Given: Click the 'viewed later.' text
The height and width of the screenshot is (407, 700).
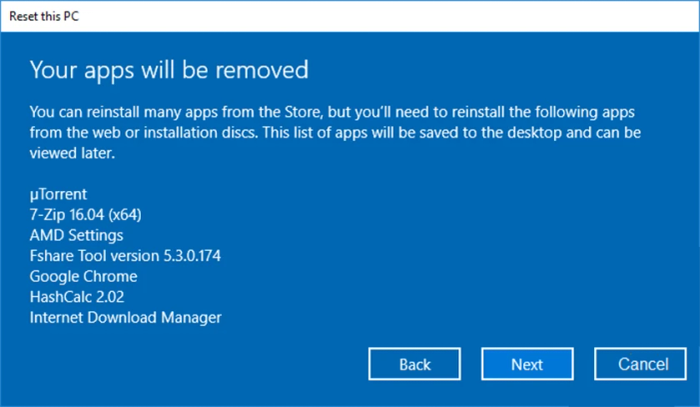Looking at the screenshot, I should tap(72, 152).
